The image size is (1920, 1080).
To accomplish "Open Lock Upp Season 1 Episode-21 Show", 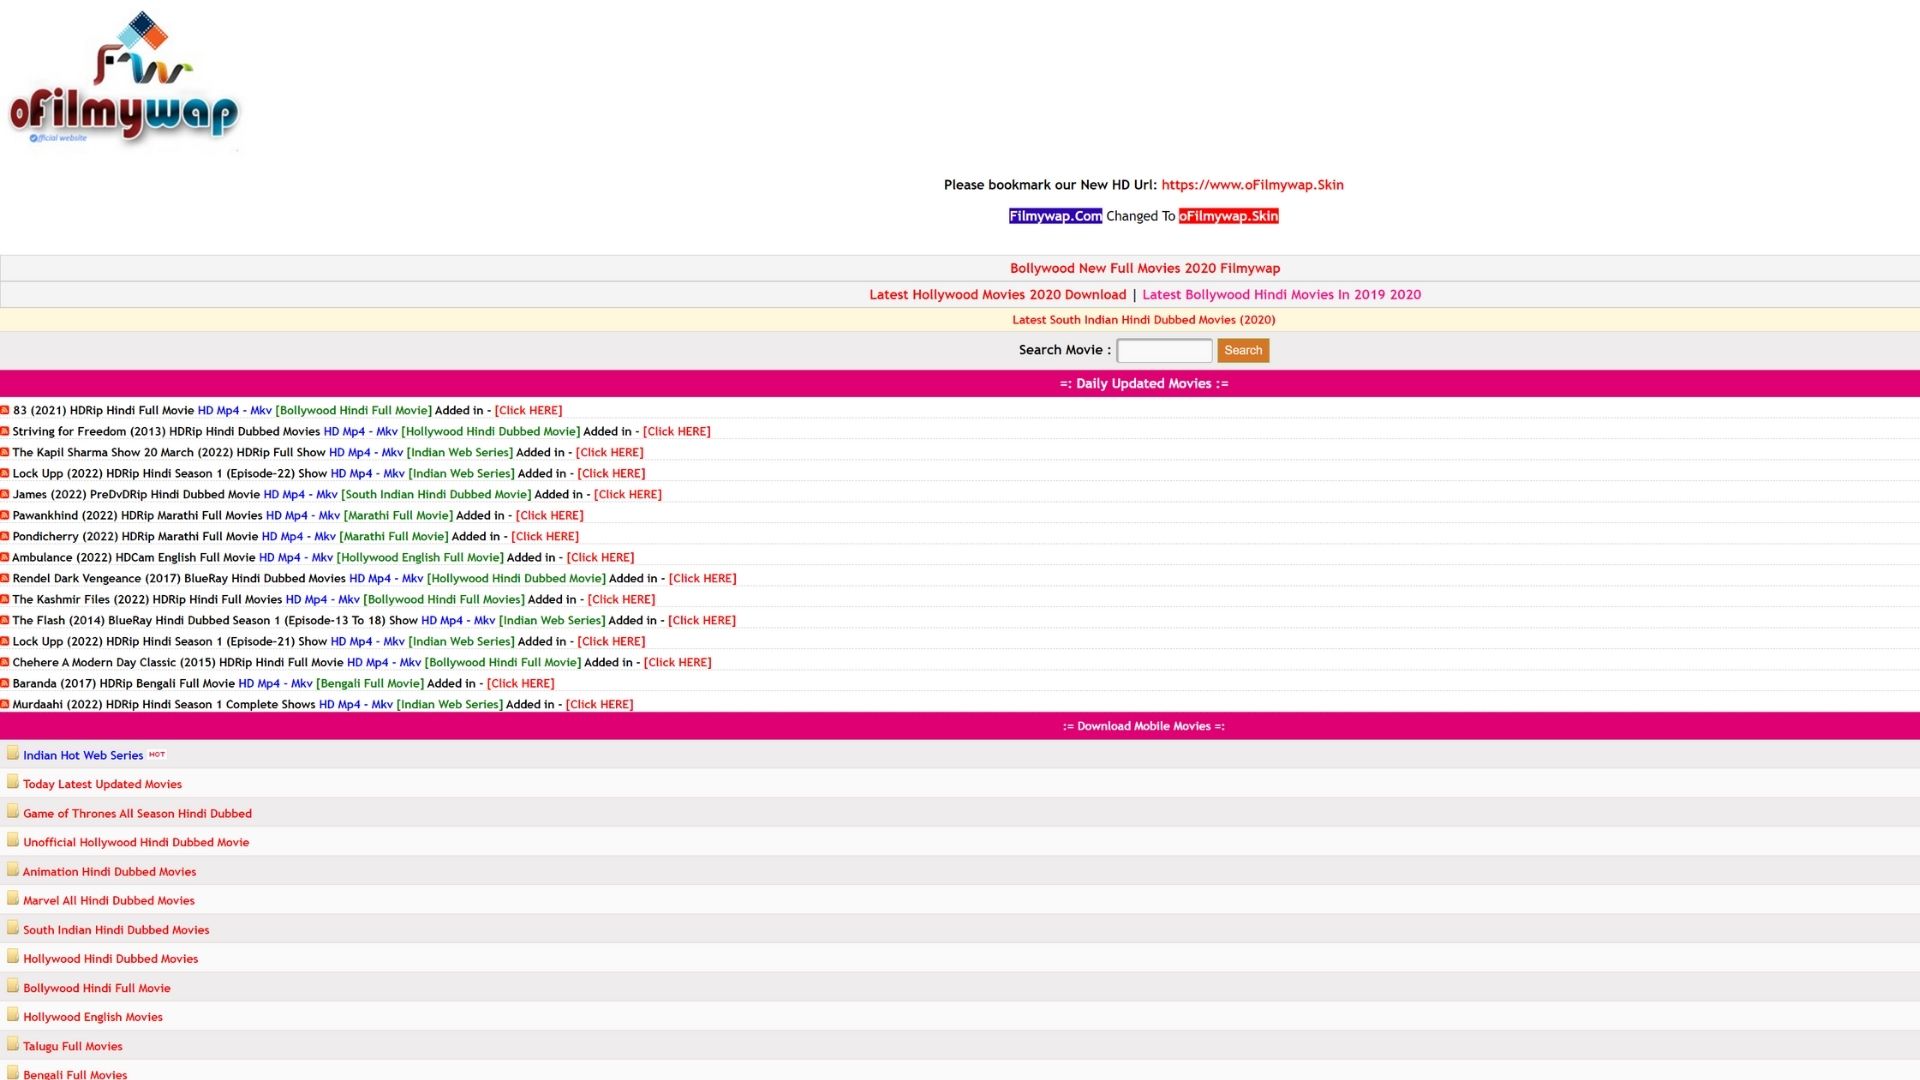I will point(169,641).
